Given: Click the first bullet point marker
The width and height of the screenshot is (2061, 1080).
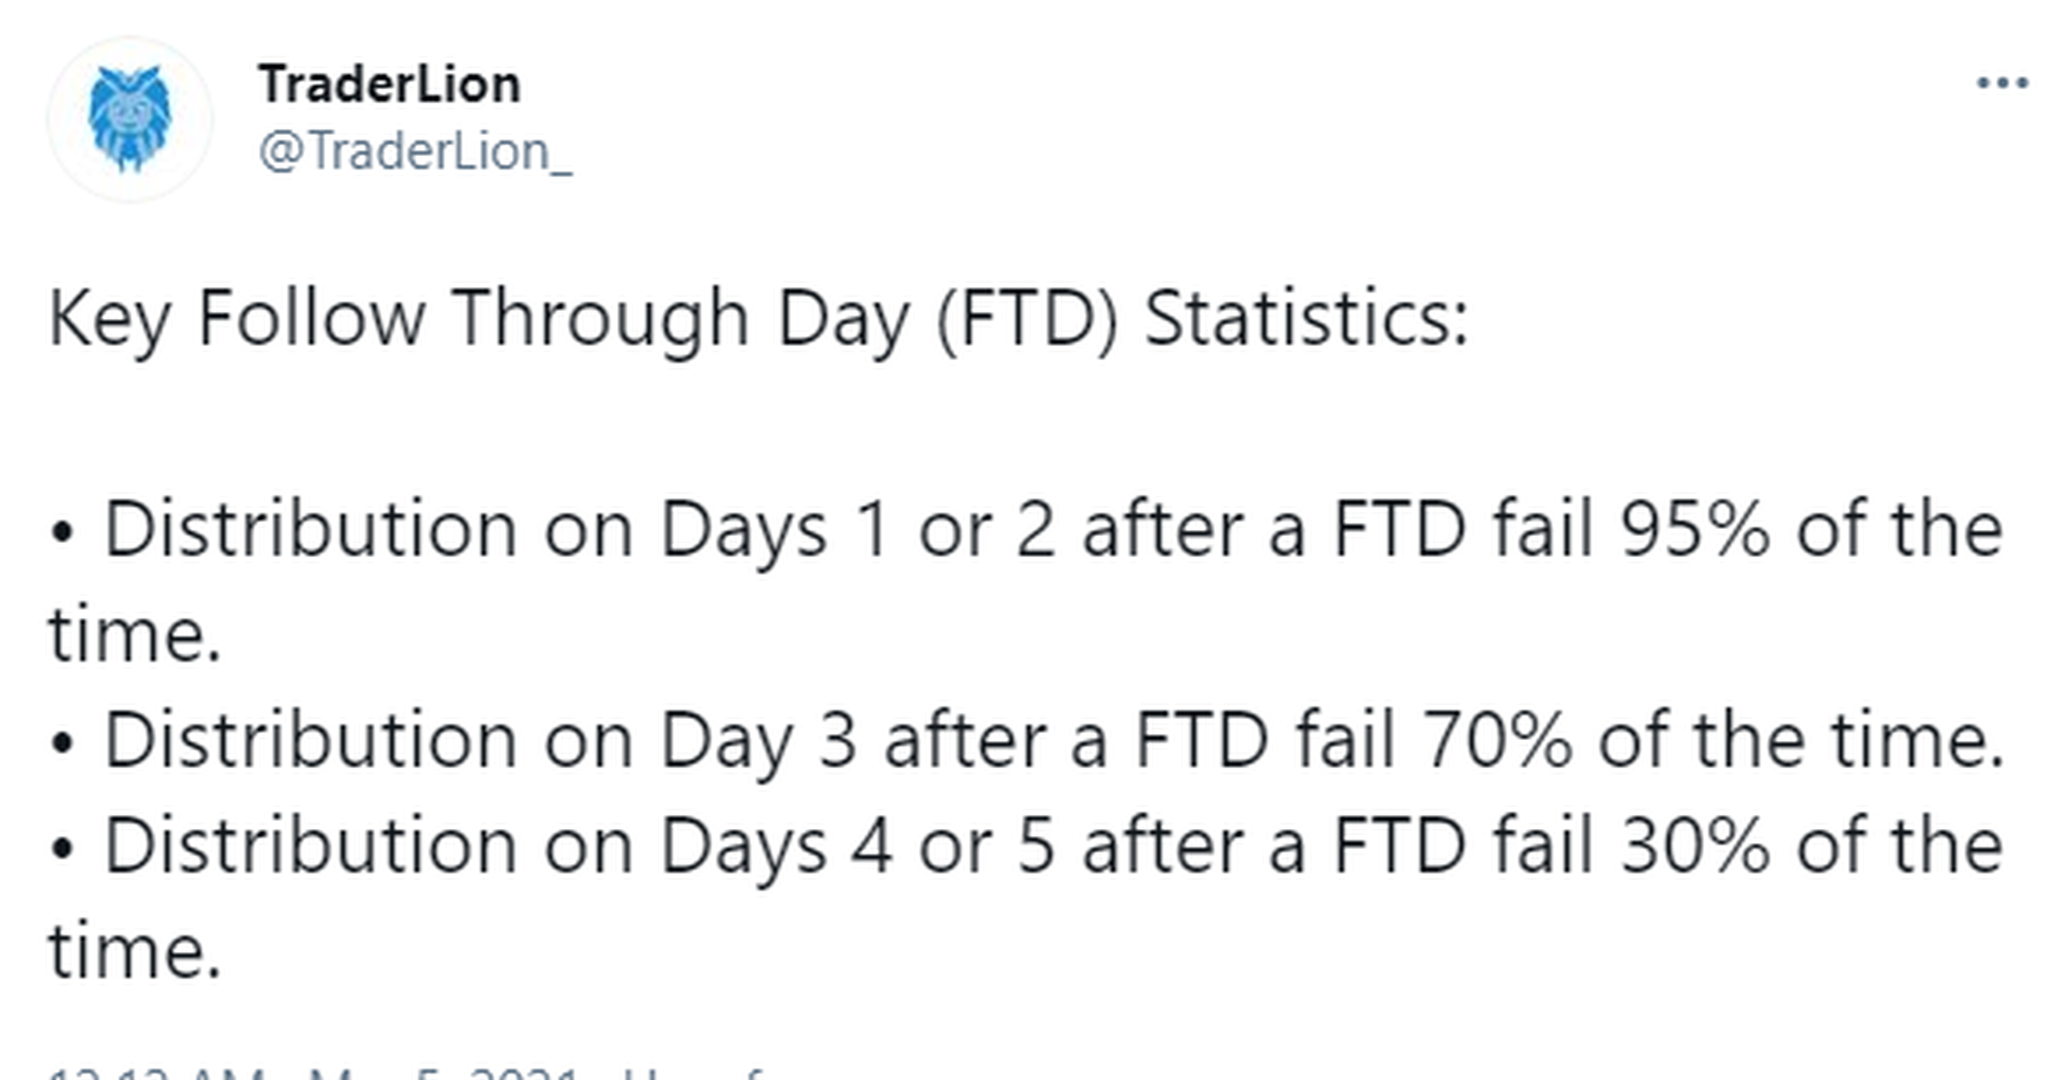Looking at the screenshot, I should (x=61, y=534).
